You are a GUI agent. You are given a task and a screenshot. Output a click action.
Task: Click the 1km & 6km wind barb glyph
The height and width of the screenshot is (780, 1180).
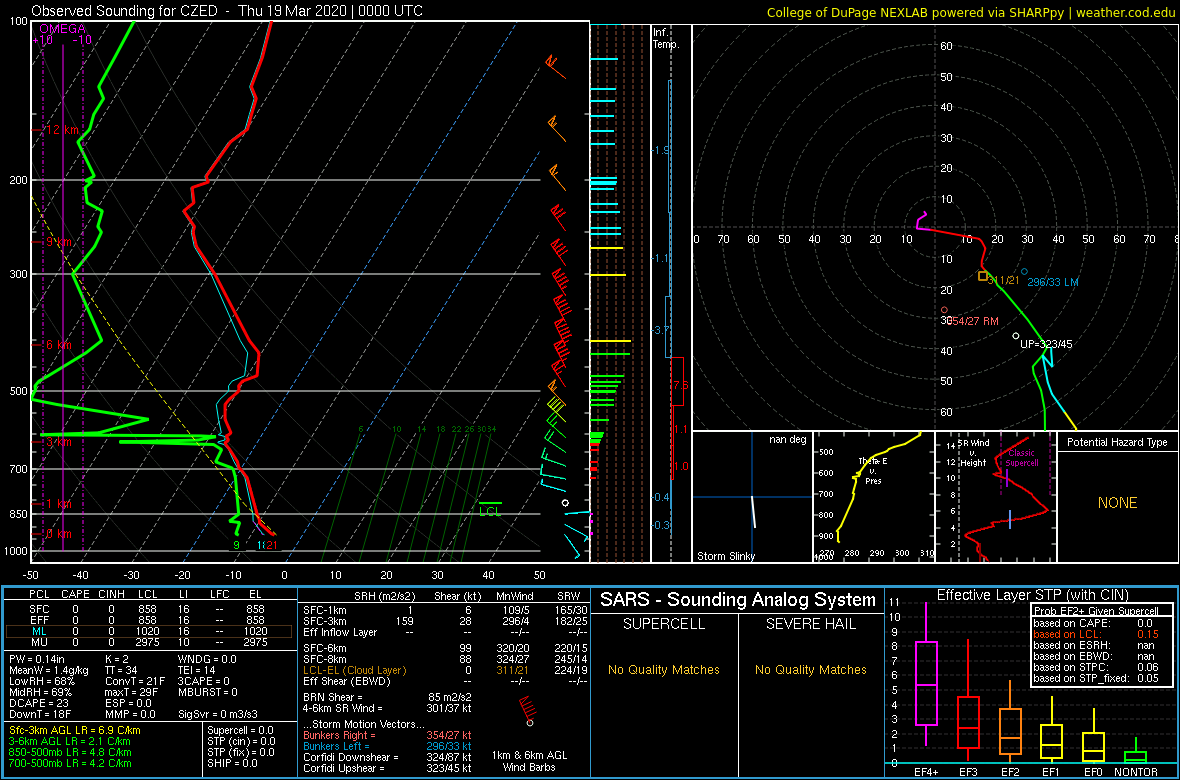point(526,709)
